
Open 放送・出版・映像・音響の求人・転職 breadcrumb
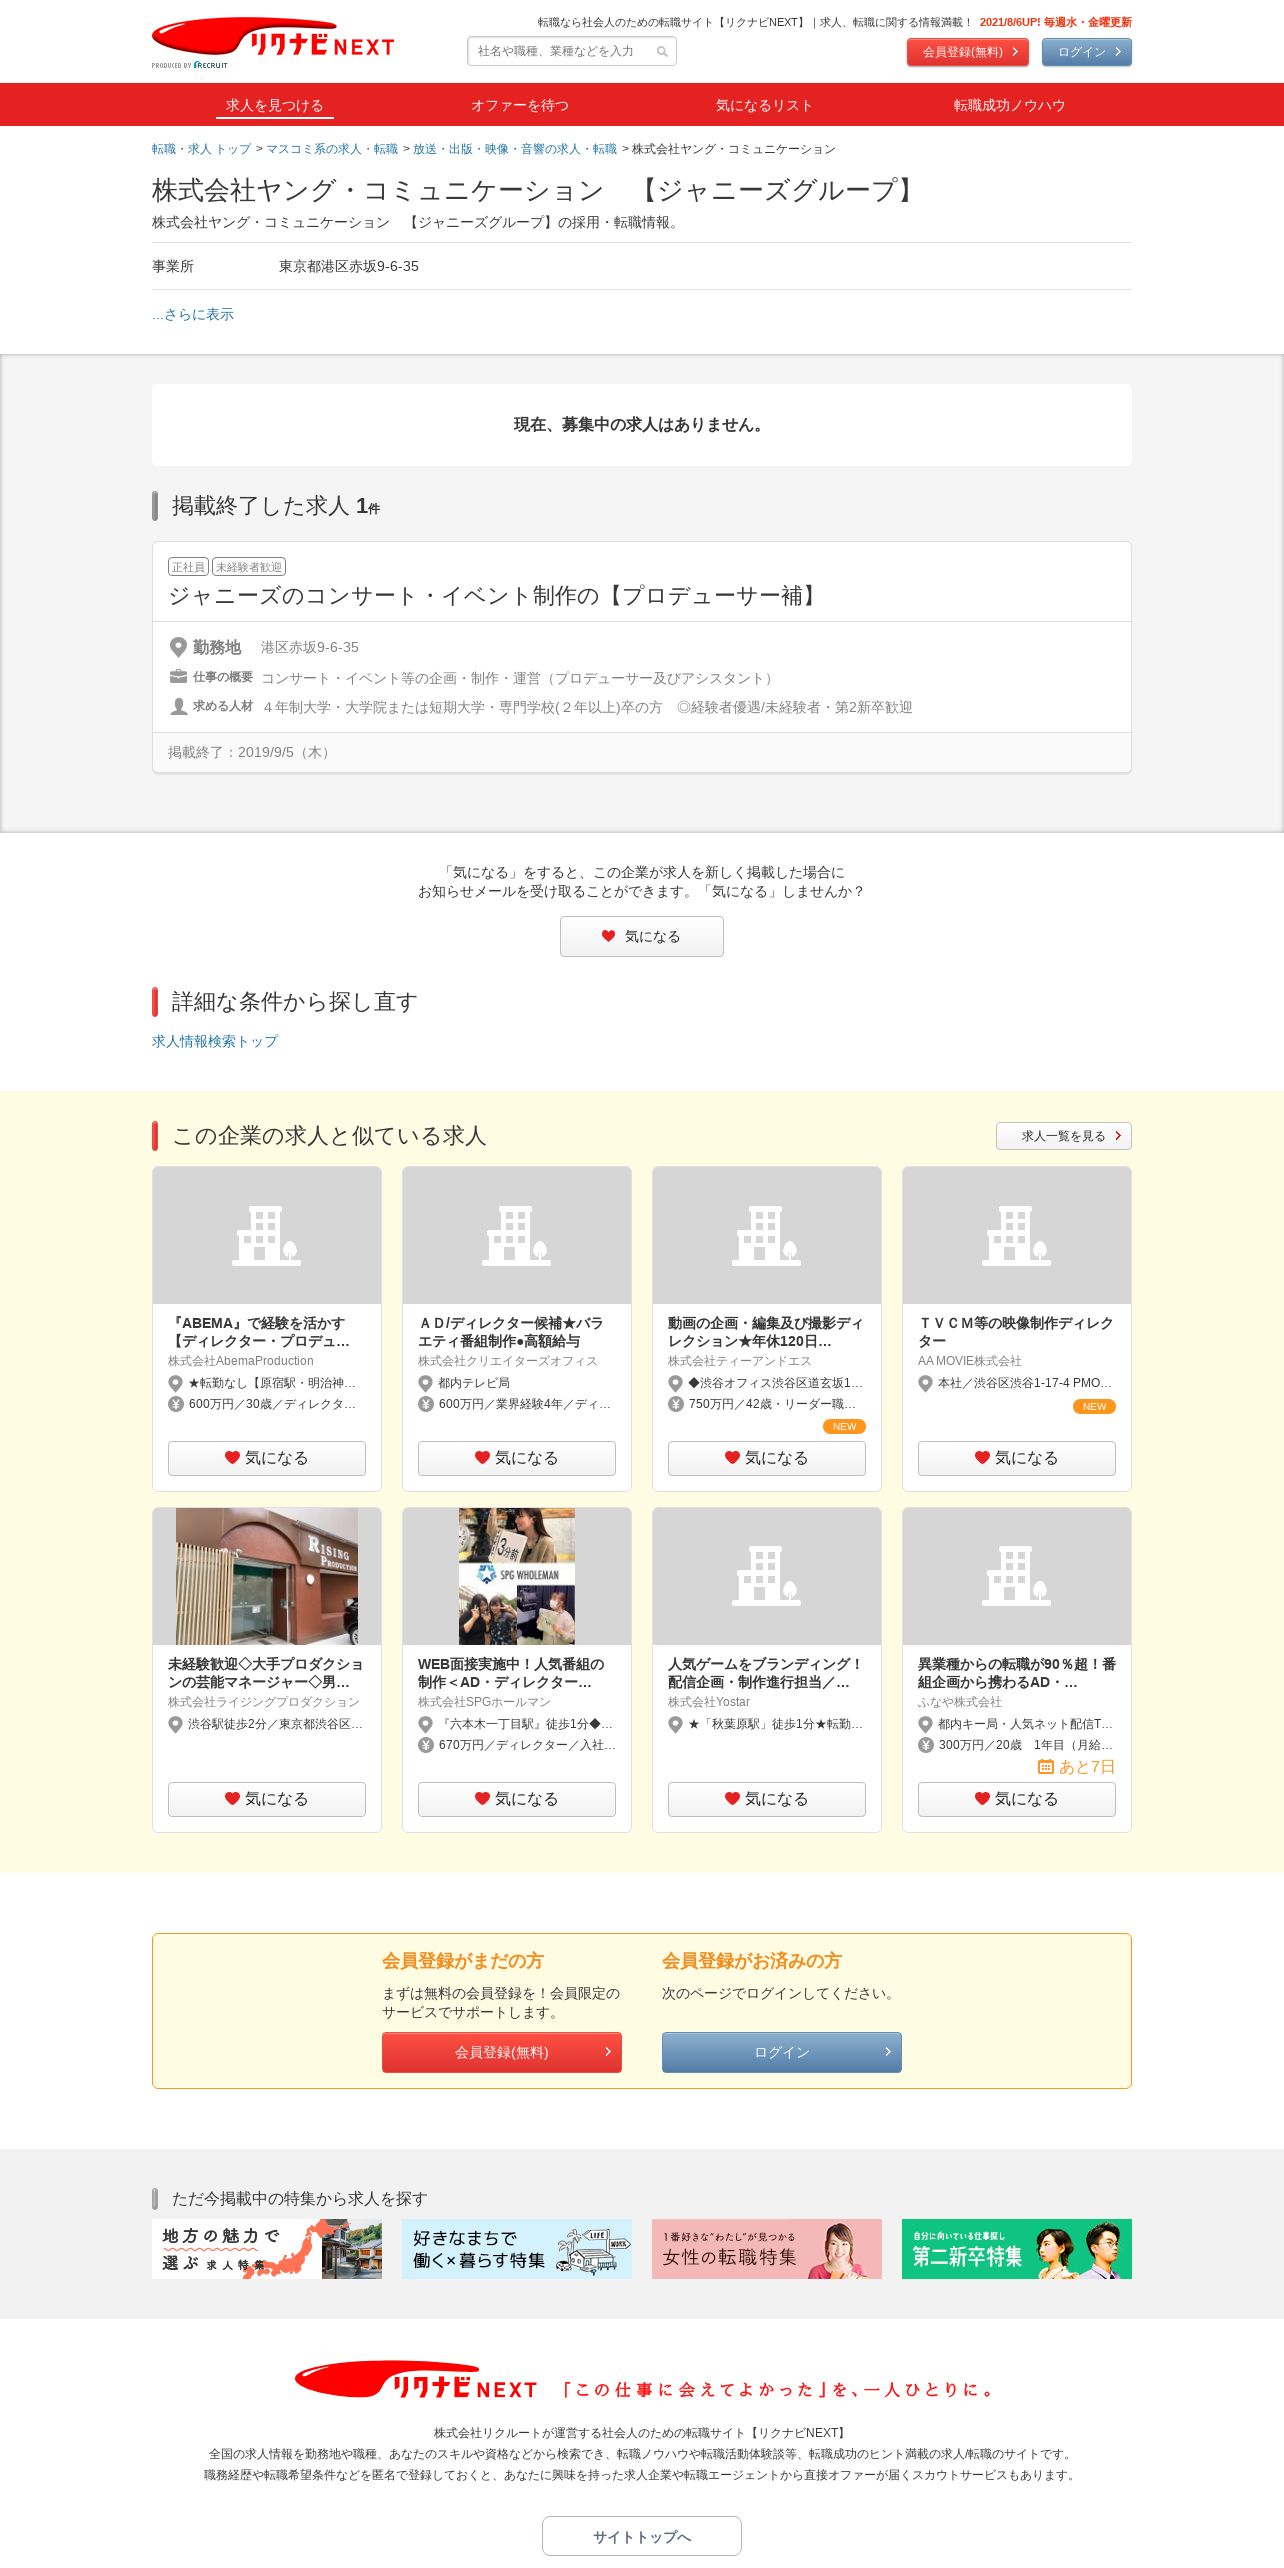click(x=515, y=149)
